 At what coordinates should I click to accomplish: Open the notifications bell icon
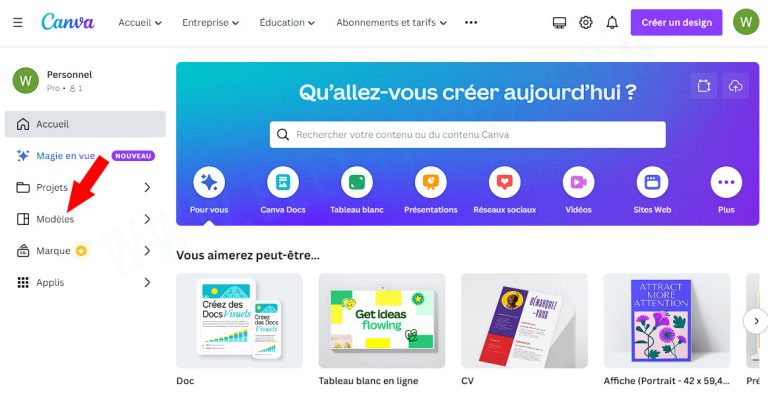click(612, 23)
